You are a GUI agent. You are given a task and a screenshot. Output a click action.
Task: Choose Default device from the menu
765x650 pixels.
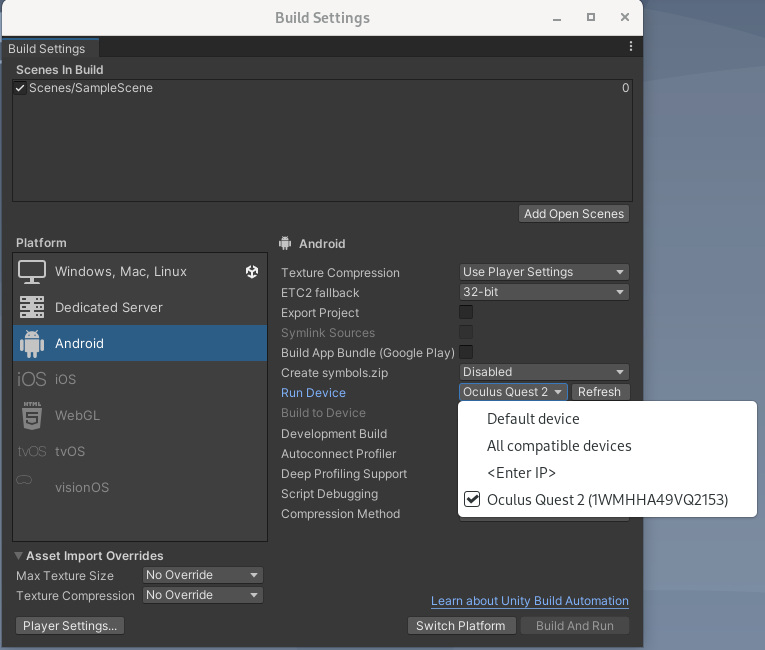(533, 419)
